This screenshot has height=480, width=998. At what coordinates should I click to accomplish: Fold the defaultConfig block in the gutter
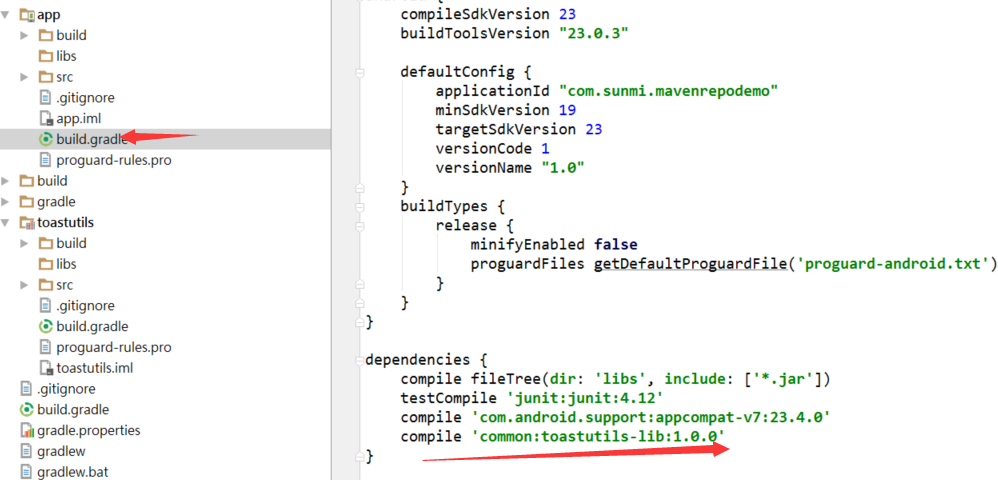pos(360,74)
